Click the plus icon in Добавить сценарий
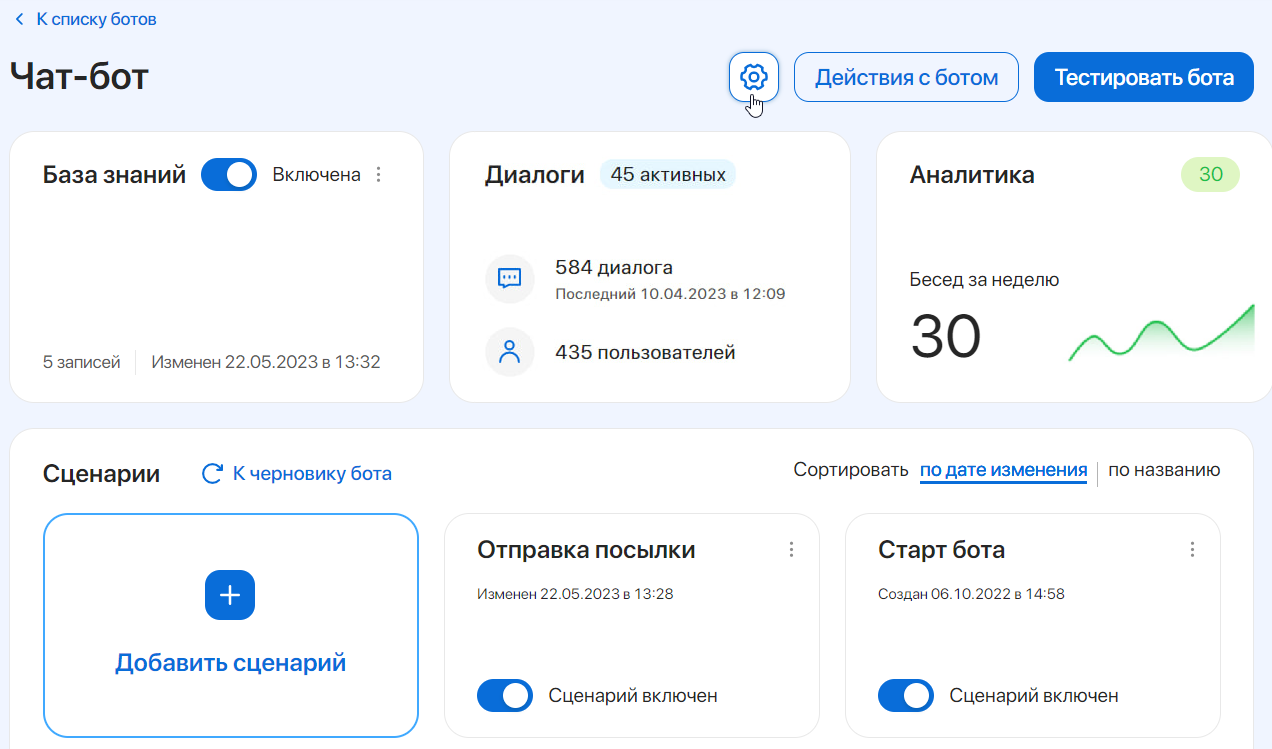The width and height of the screenshot is (1272, 749). (230, 595)
